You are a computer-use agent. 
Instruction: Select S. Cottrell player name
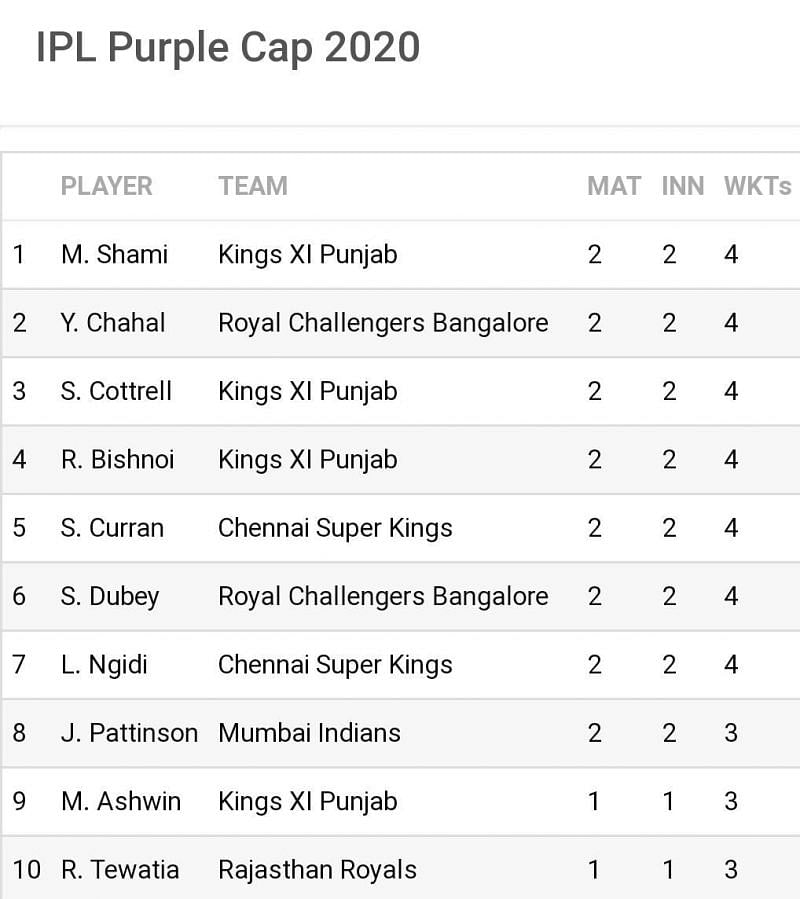coord(116,390)
